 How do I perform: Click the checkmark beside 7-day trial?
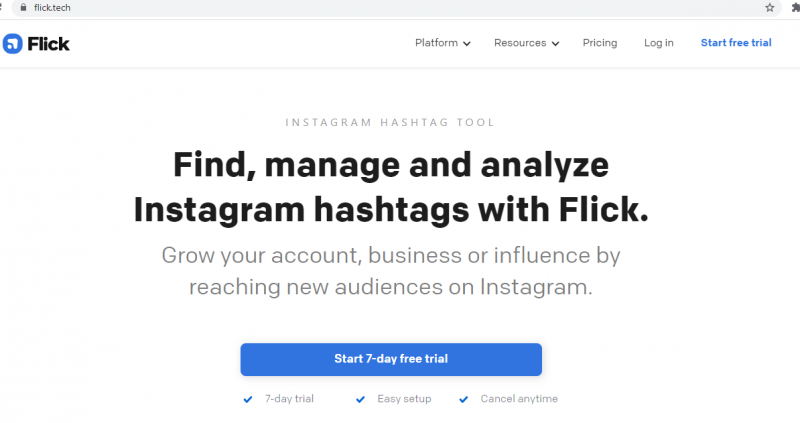pyautogui.click(x=248, y=399)
